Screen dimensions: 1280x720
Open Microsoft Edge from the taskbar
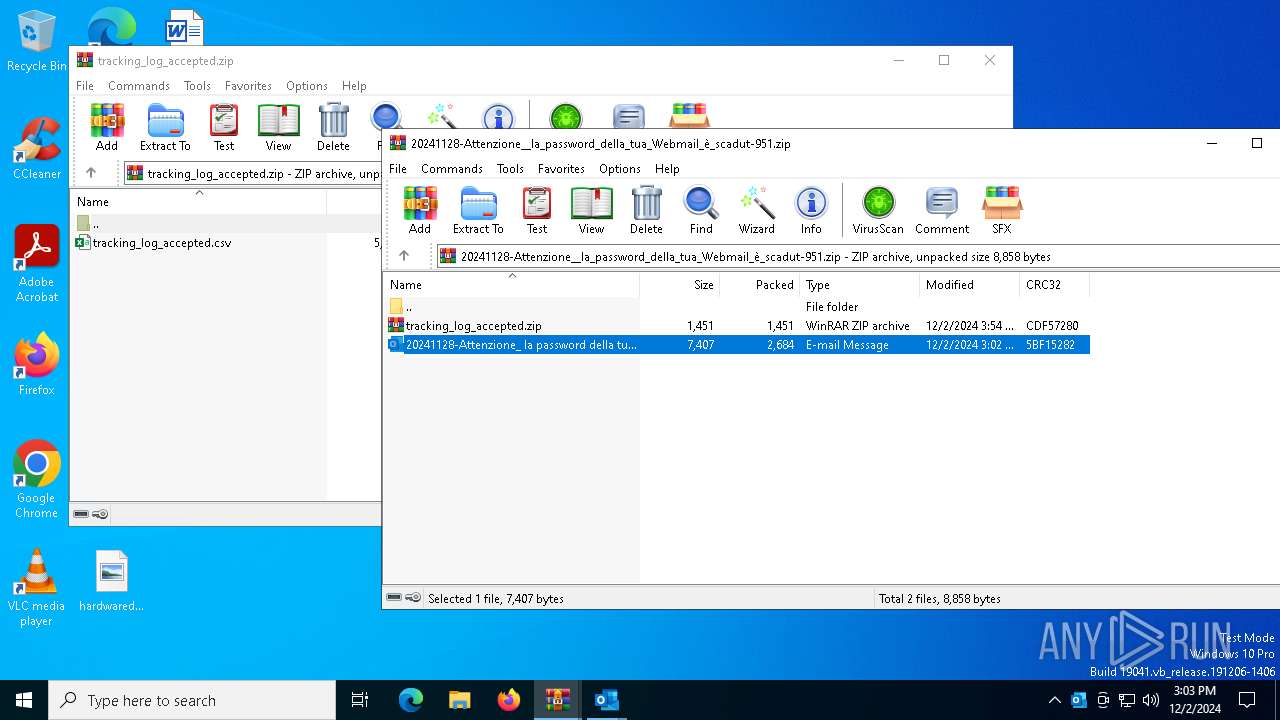pyautogui.click(x=411, y=700)
